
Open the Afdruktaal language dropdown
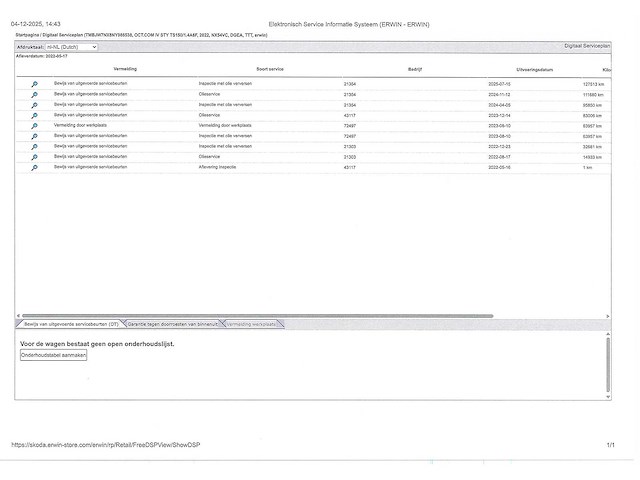(73, 47)
